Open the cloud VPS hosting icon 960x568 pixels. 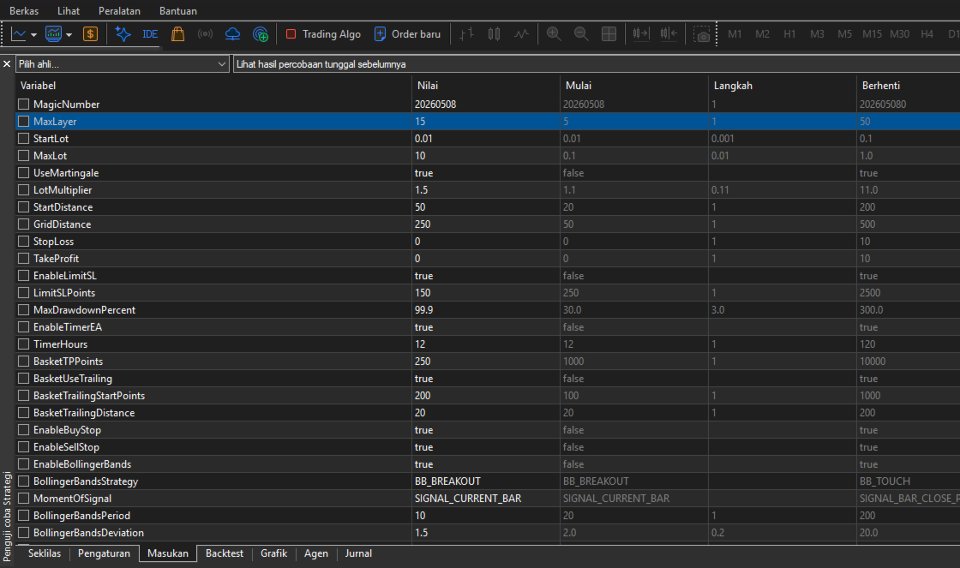click(233, 34)
